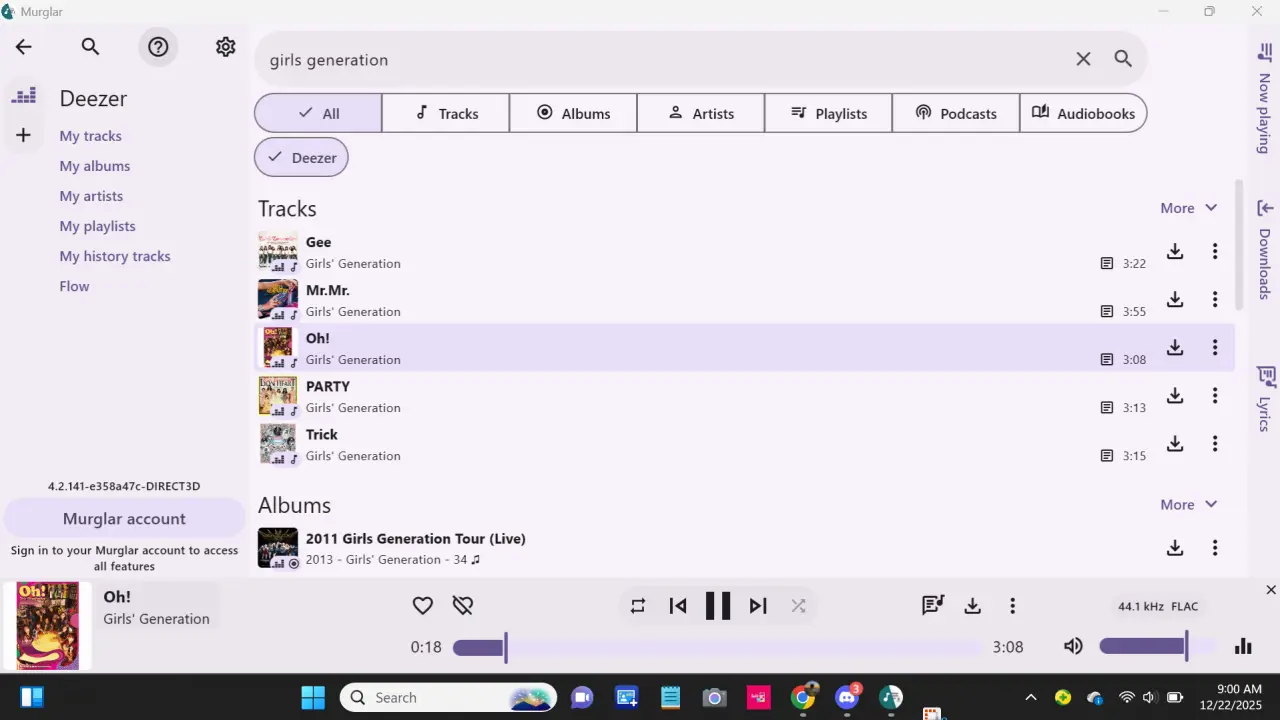Switch to the Artists filter tab
Screen dimensions: 1280x720
(701, 113)
